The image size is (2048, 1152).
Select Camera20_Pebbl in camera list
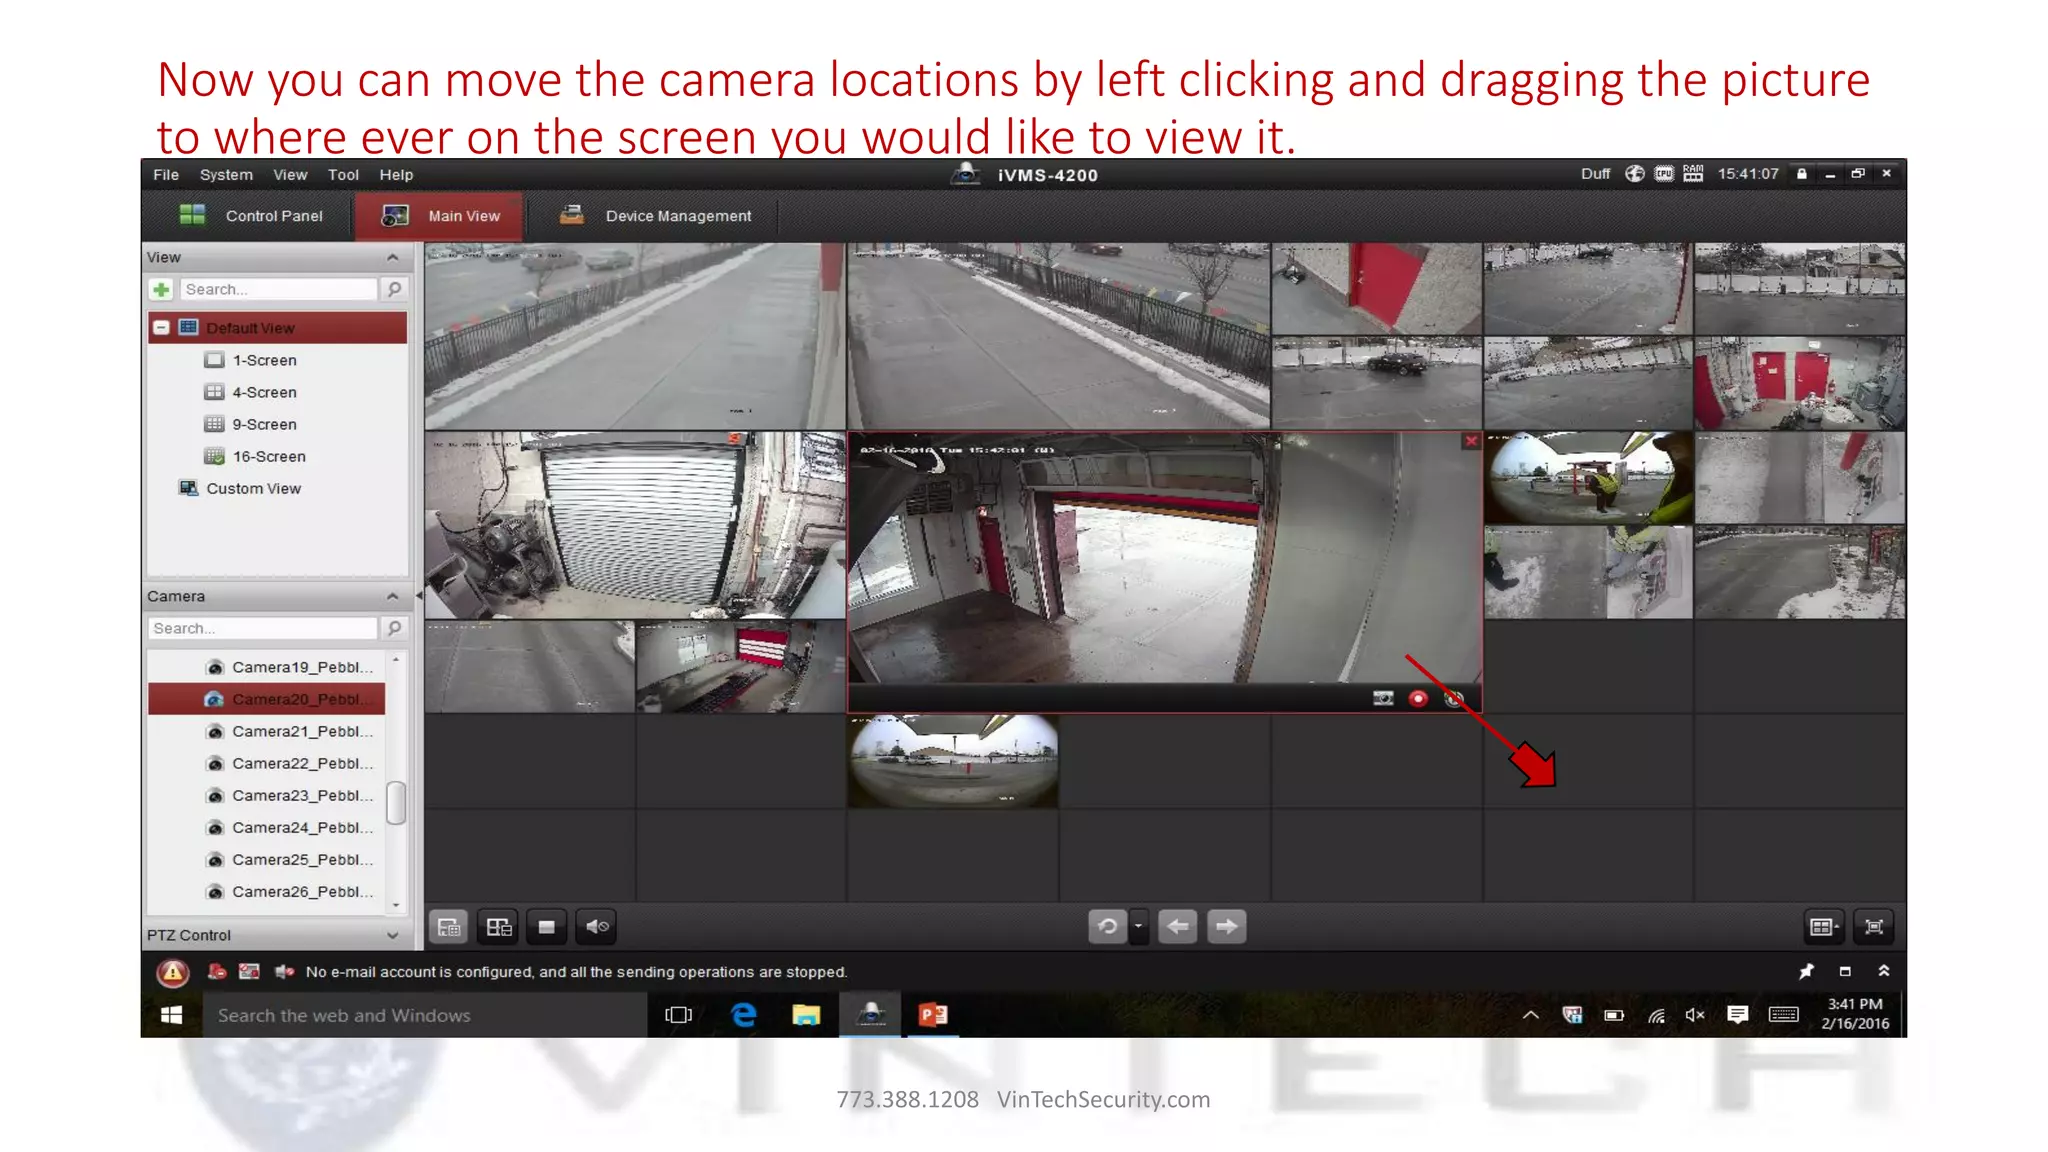coord(266,699)
